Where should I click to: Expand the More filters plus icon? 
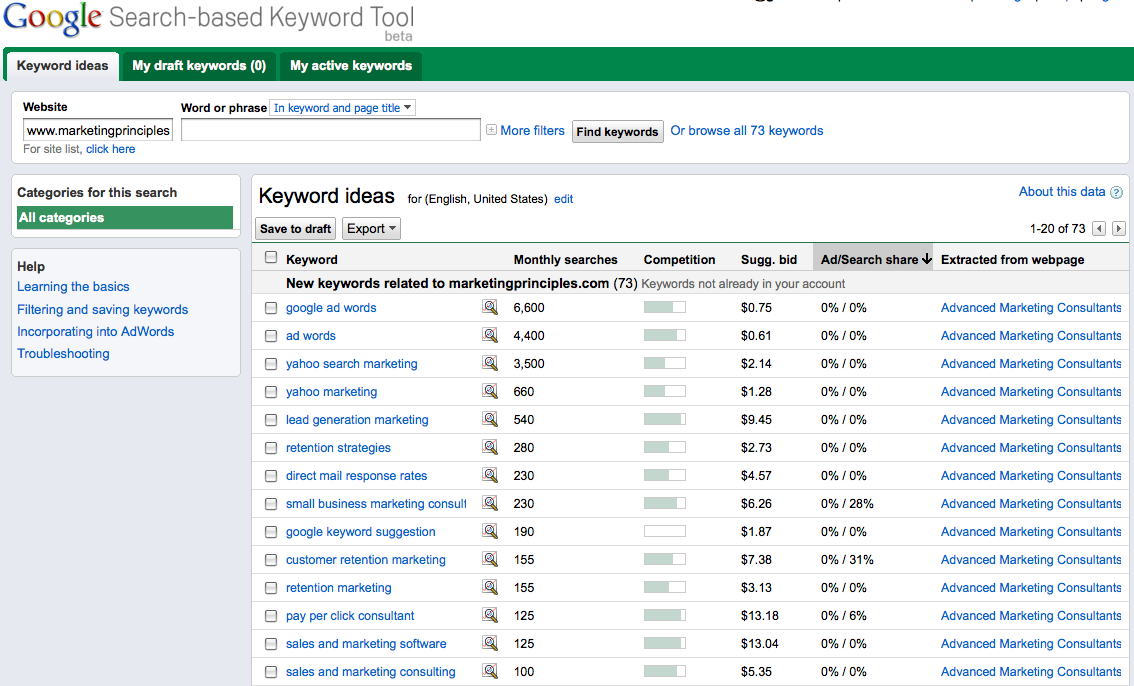click(491, 131)
